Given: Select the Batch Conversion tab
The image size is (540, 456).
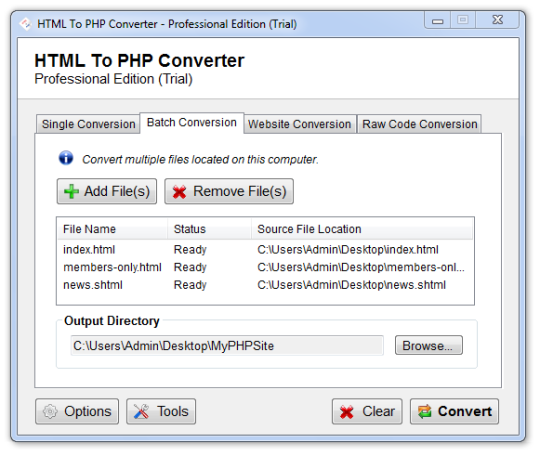Looking at the screenshot, I should [192, 123].
